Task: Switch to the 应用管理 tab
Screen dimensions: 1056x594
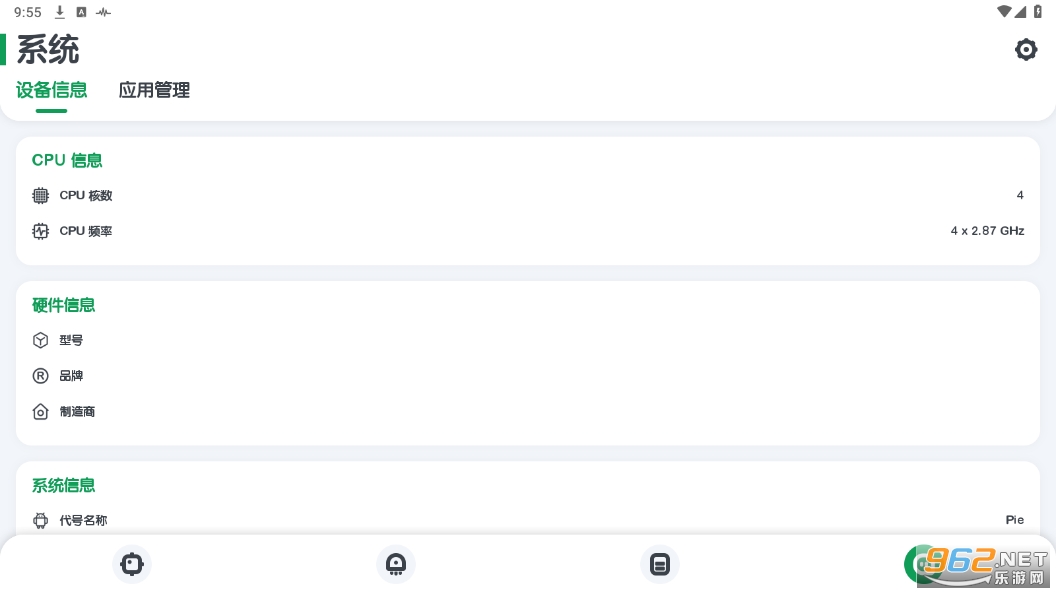Action: point(154,90)
